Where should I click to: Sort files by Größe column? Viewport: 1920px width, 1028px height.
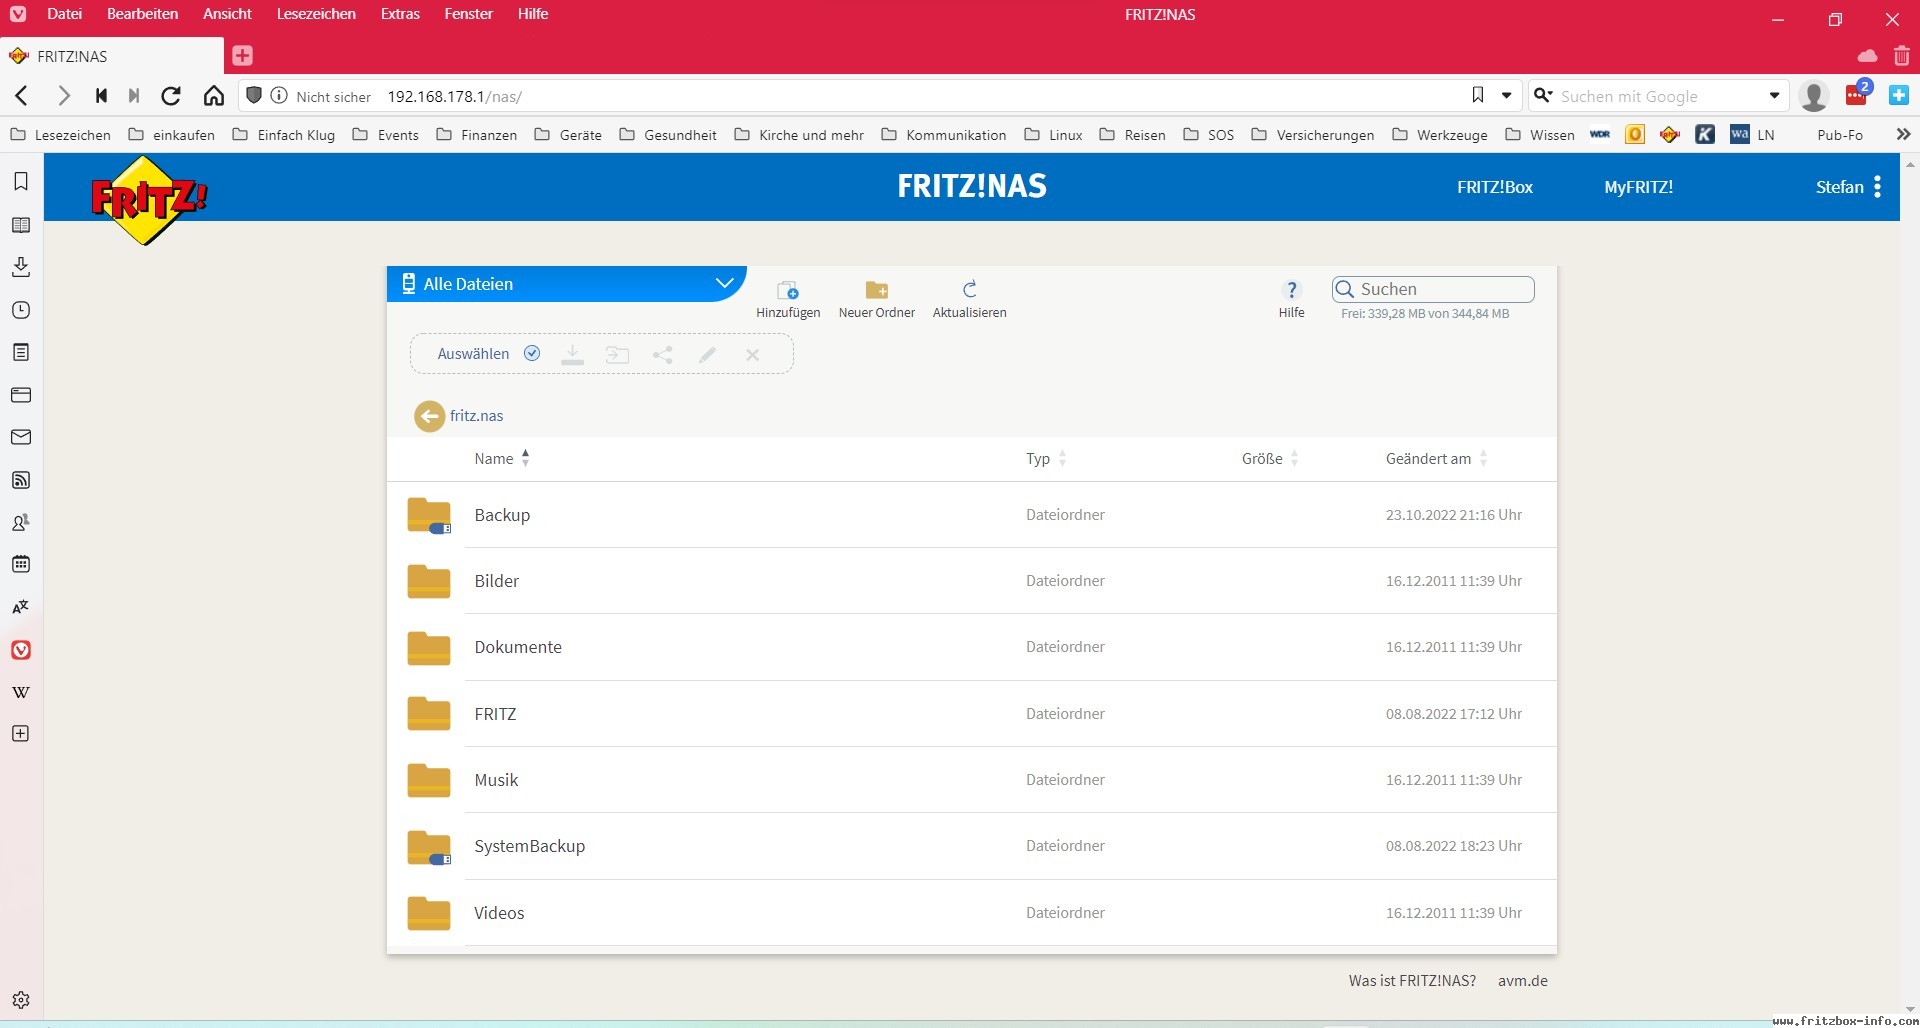[1270, 459]
